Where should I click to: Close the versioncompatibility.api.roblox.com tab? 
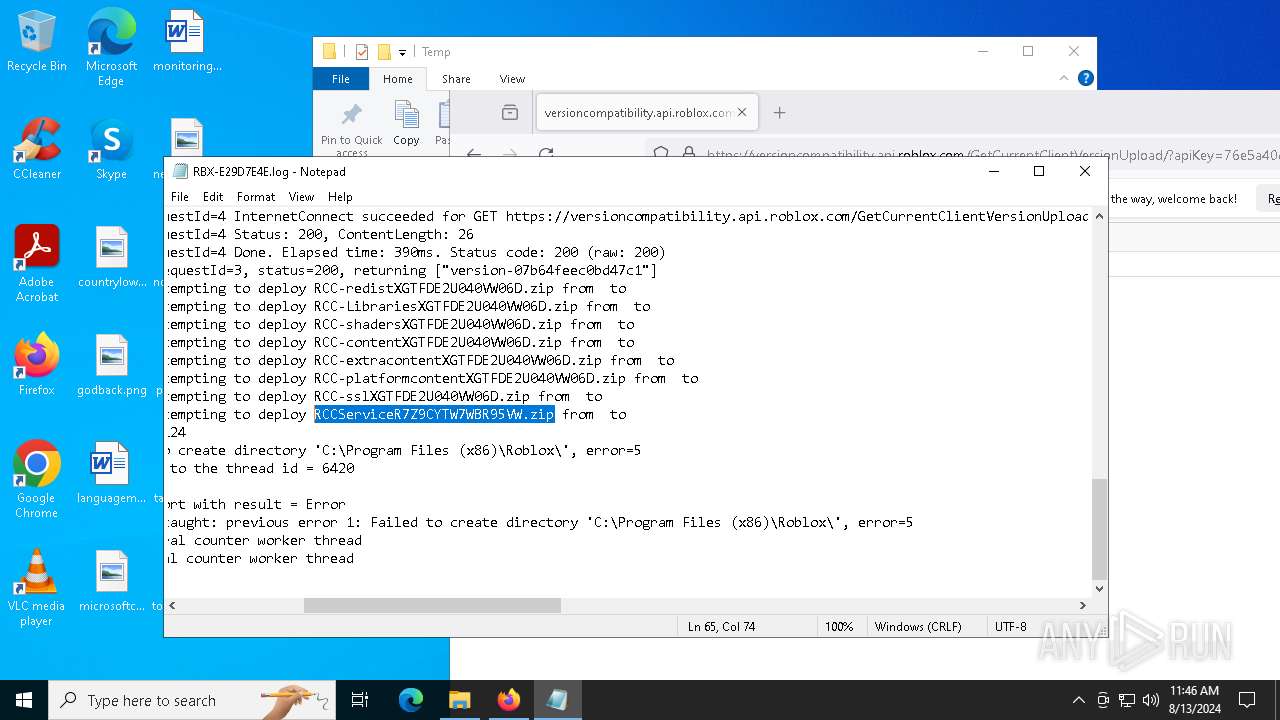742,112
